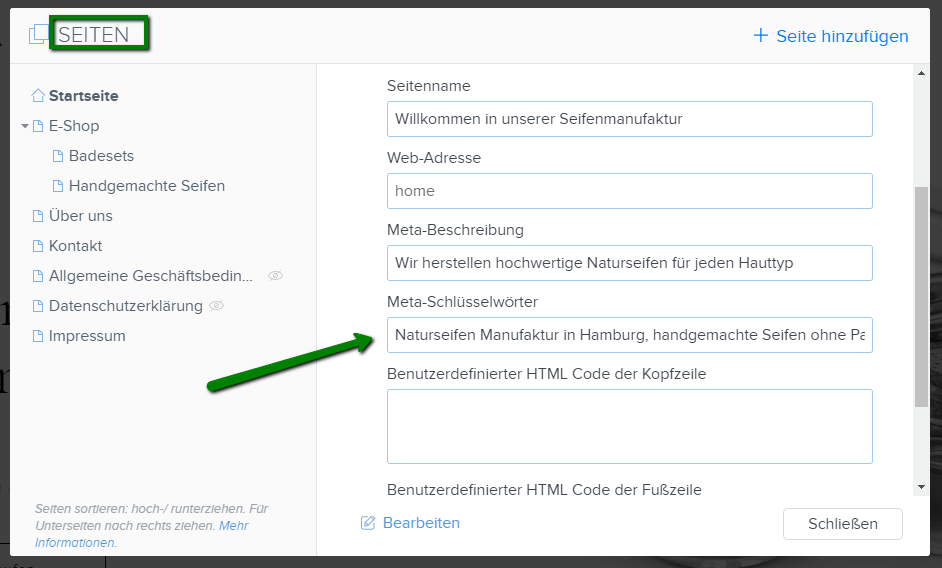
Task: Select the Kontakt page
Action: [x=76, y=246]
